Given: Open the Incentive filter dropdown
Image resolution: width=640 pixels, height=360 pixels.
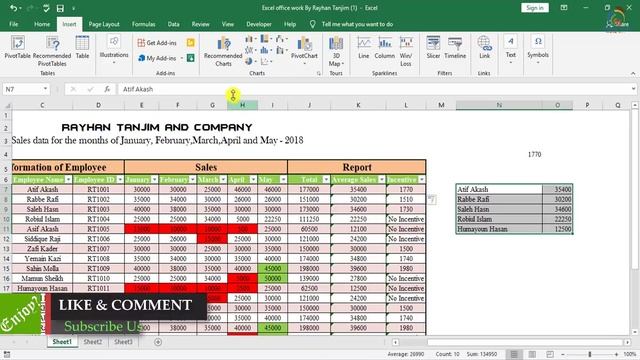Looking at the screenshot, I should (422, 180).
